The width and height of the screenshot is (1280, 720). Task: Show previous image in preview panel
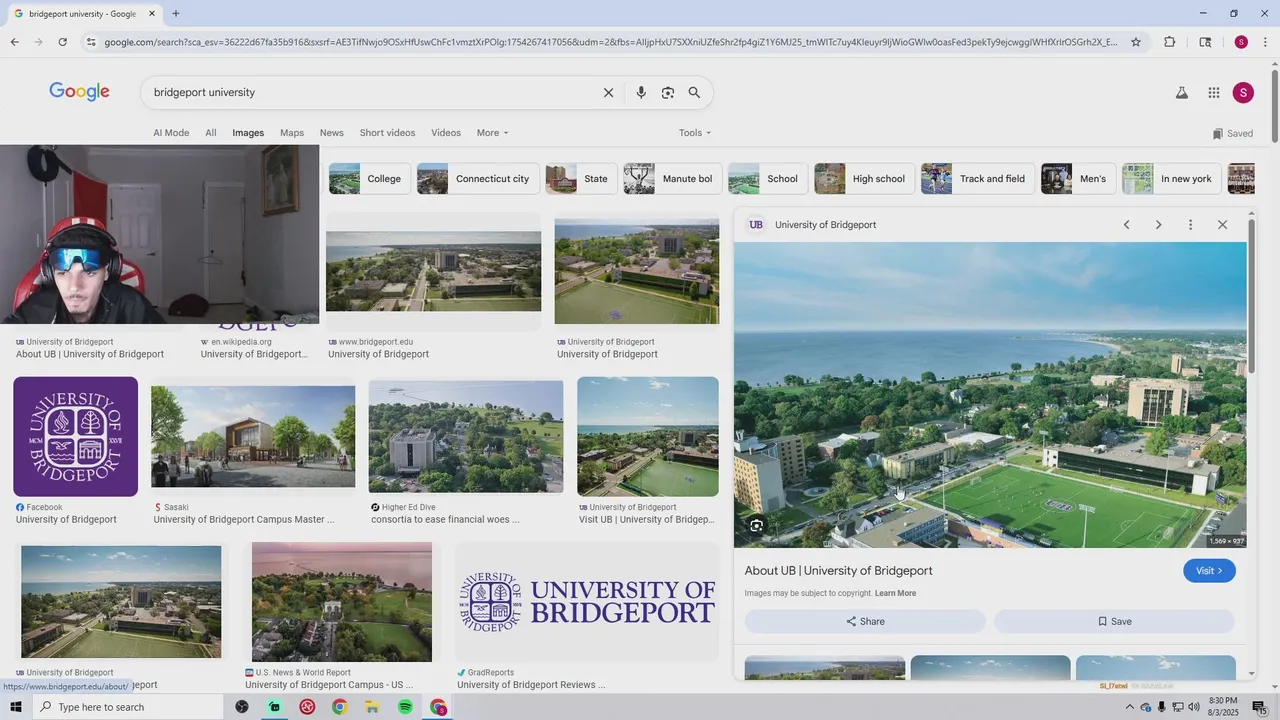[1126, 225]
